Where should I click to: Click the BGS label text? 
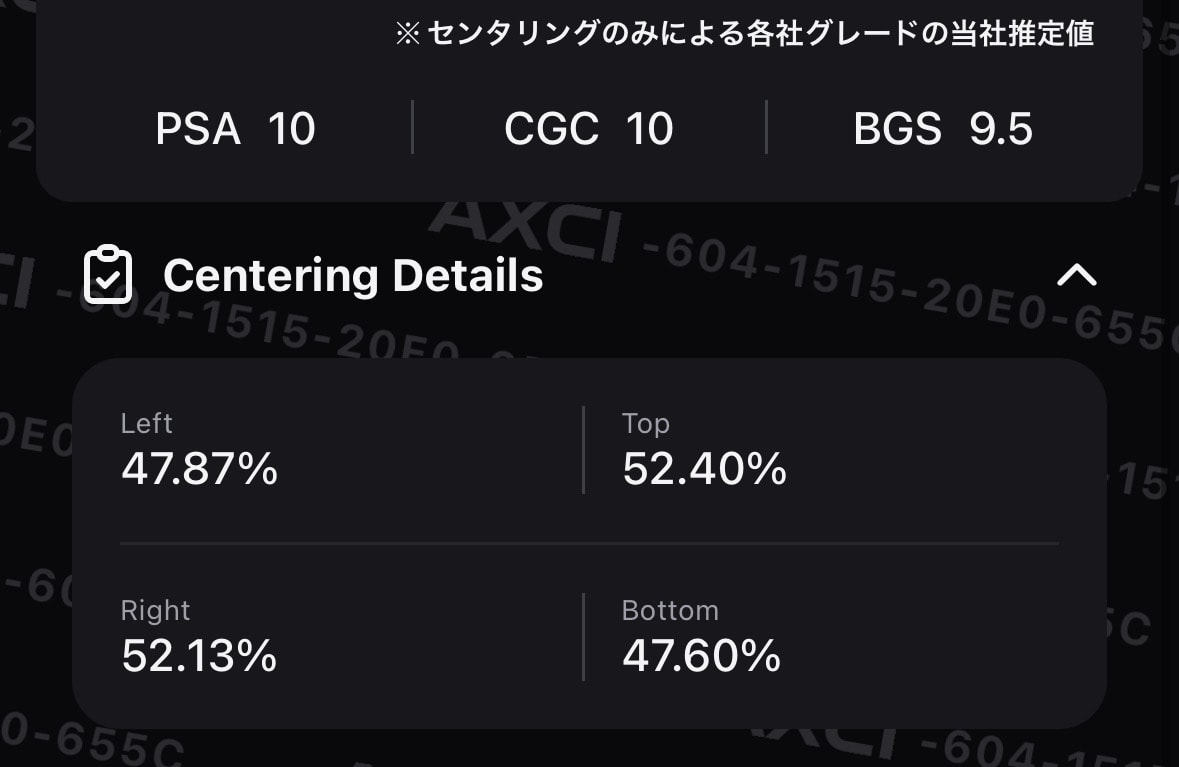click(897, 129)
